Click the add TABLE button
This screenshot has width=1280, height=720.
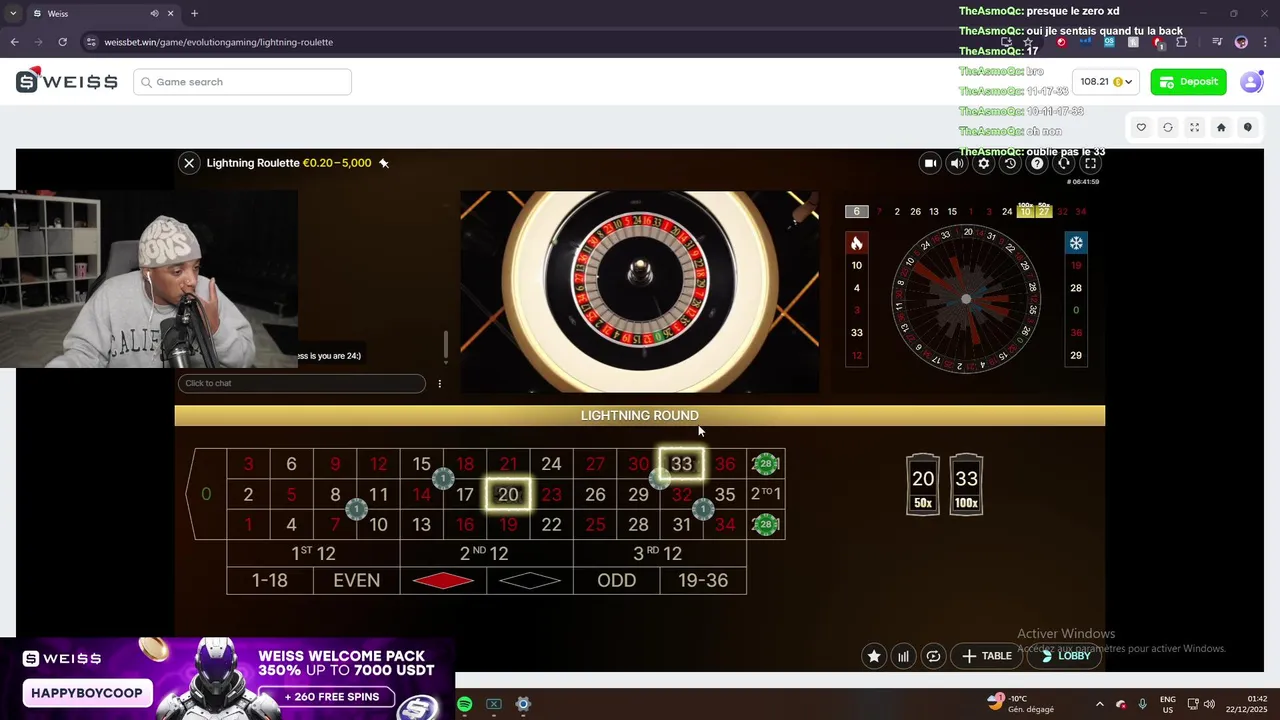point(986,656)
